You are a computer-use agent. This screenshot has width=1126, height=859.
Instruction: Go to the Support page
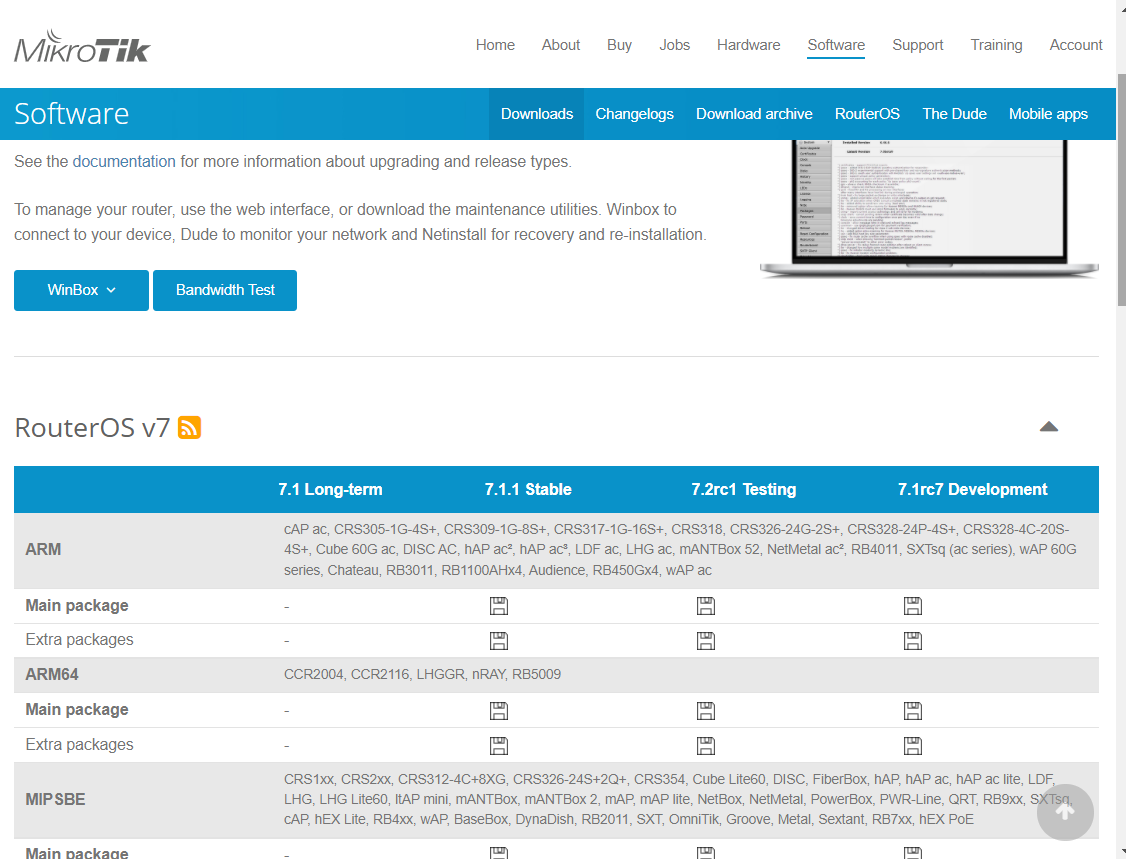point(917,45)
